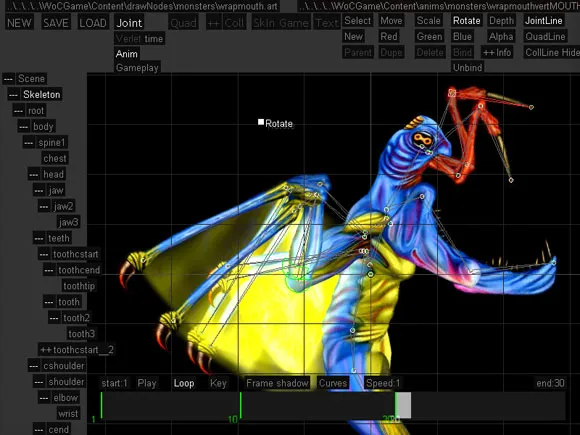Image resolution: width=580 pixels, height=435 pixels.
Task: Activate the Depth tool
Action: pyautogui.click(x=501, y=21)
